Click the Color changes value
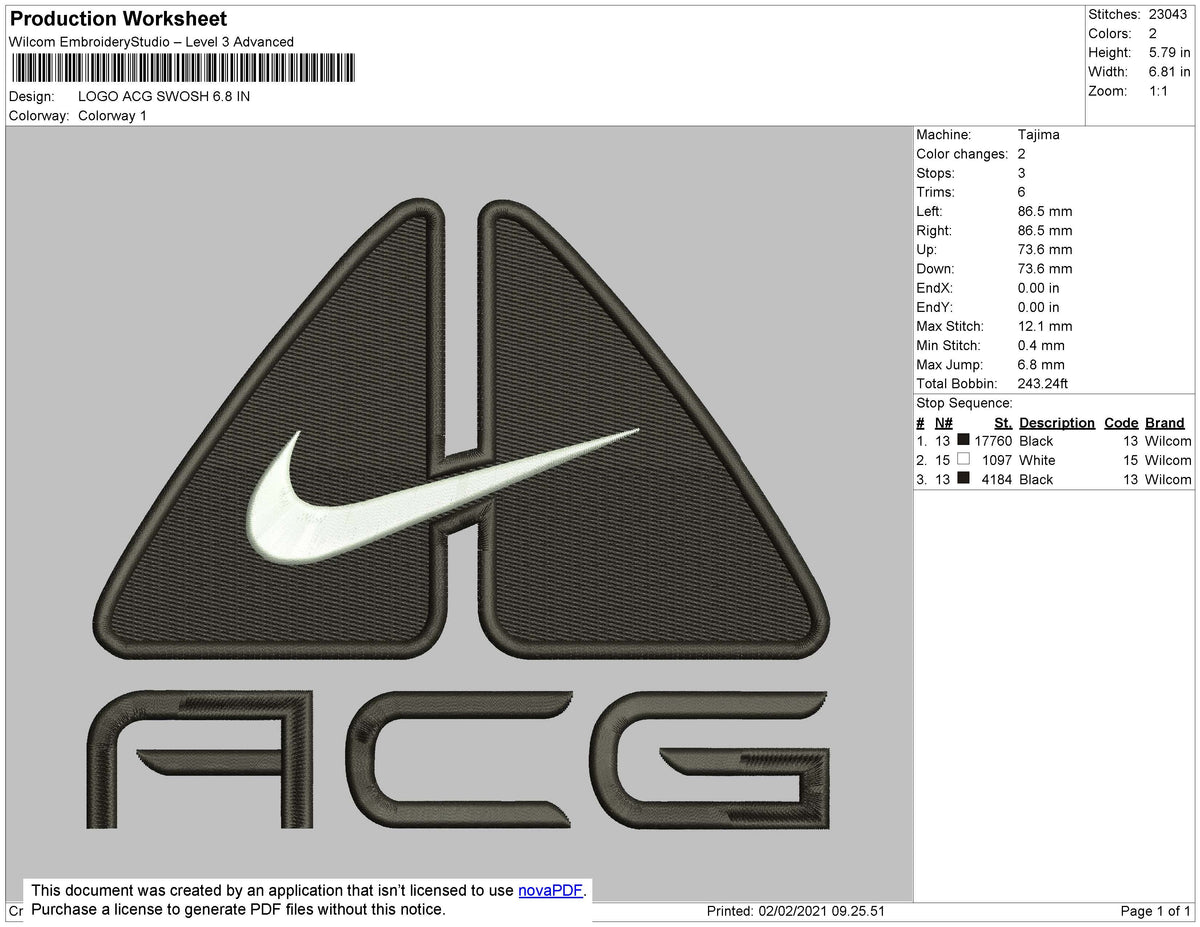Screen dimensions: 1200x927 [1021, 154]
